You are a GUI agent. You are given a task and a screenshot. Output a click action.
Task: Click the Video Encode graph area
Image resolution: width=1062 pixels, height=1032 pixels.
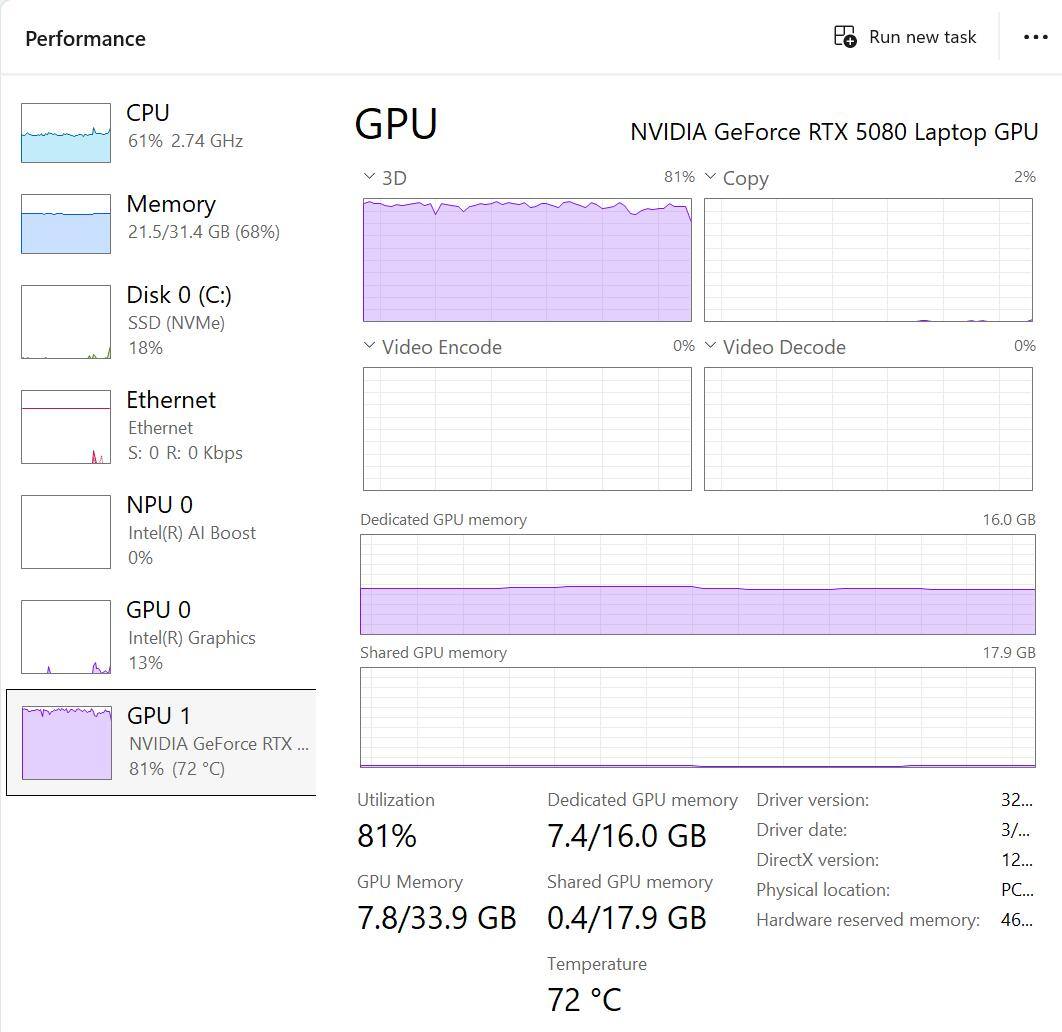click(x=527, y=428)
